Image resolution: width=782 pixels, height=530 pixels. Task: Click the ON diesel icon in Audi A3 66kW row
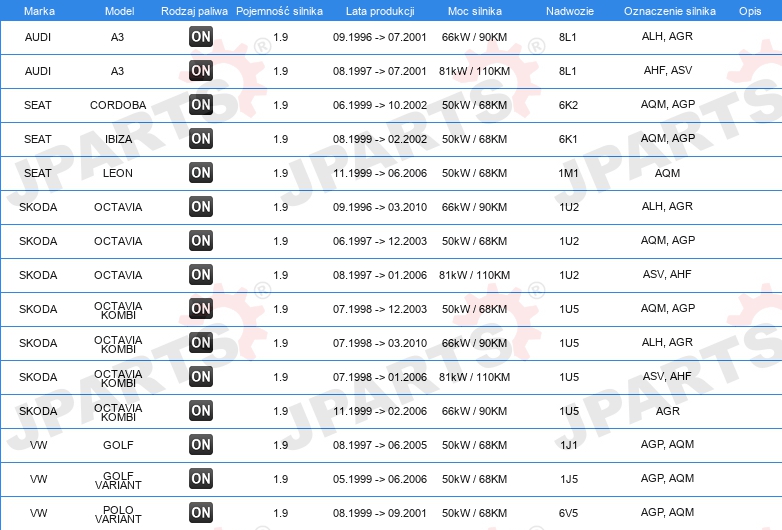click(201, 36)
